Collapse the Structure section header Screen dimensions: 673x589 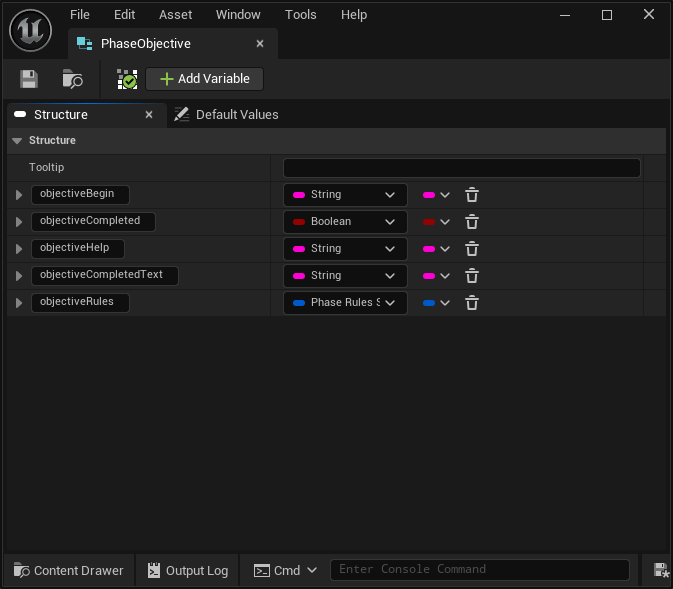point(18,141)
